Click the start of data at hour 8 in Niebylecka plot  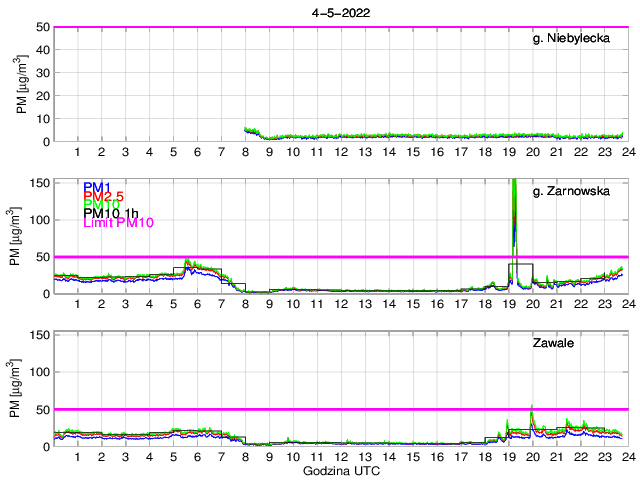pyautogui.click(x=247, y=129)
